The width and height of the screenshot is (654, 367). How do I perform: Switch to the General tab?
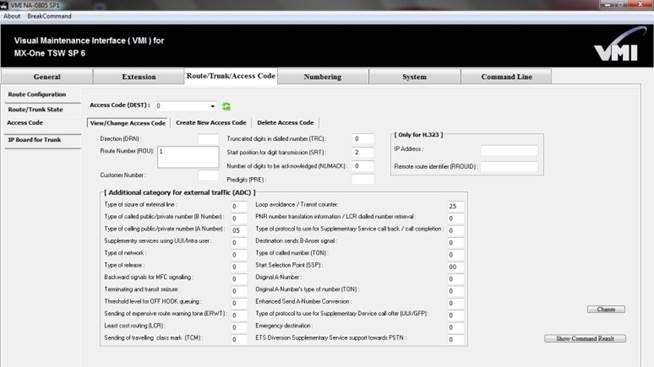[x=47, y=77]
